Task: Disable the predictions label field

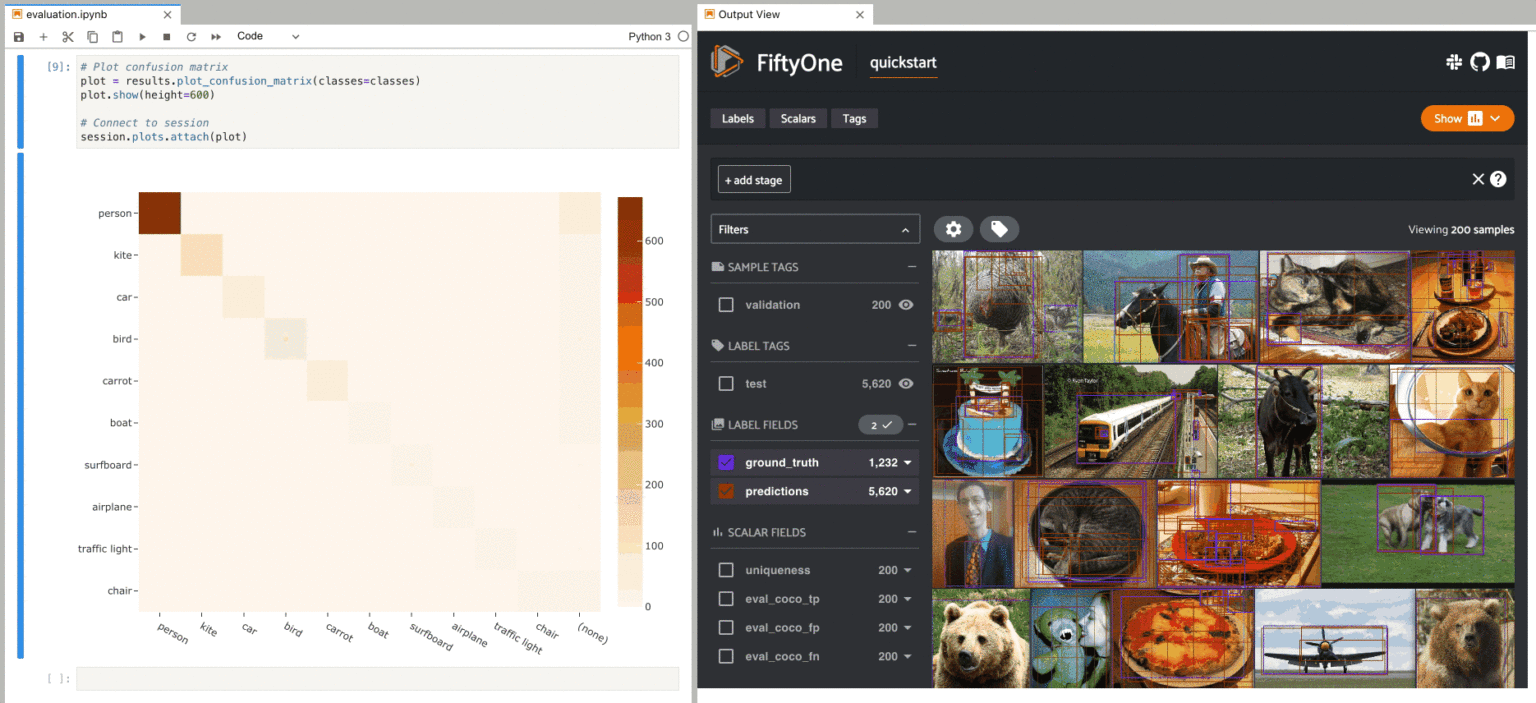Action: [x=725, y=491]
